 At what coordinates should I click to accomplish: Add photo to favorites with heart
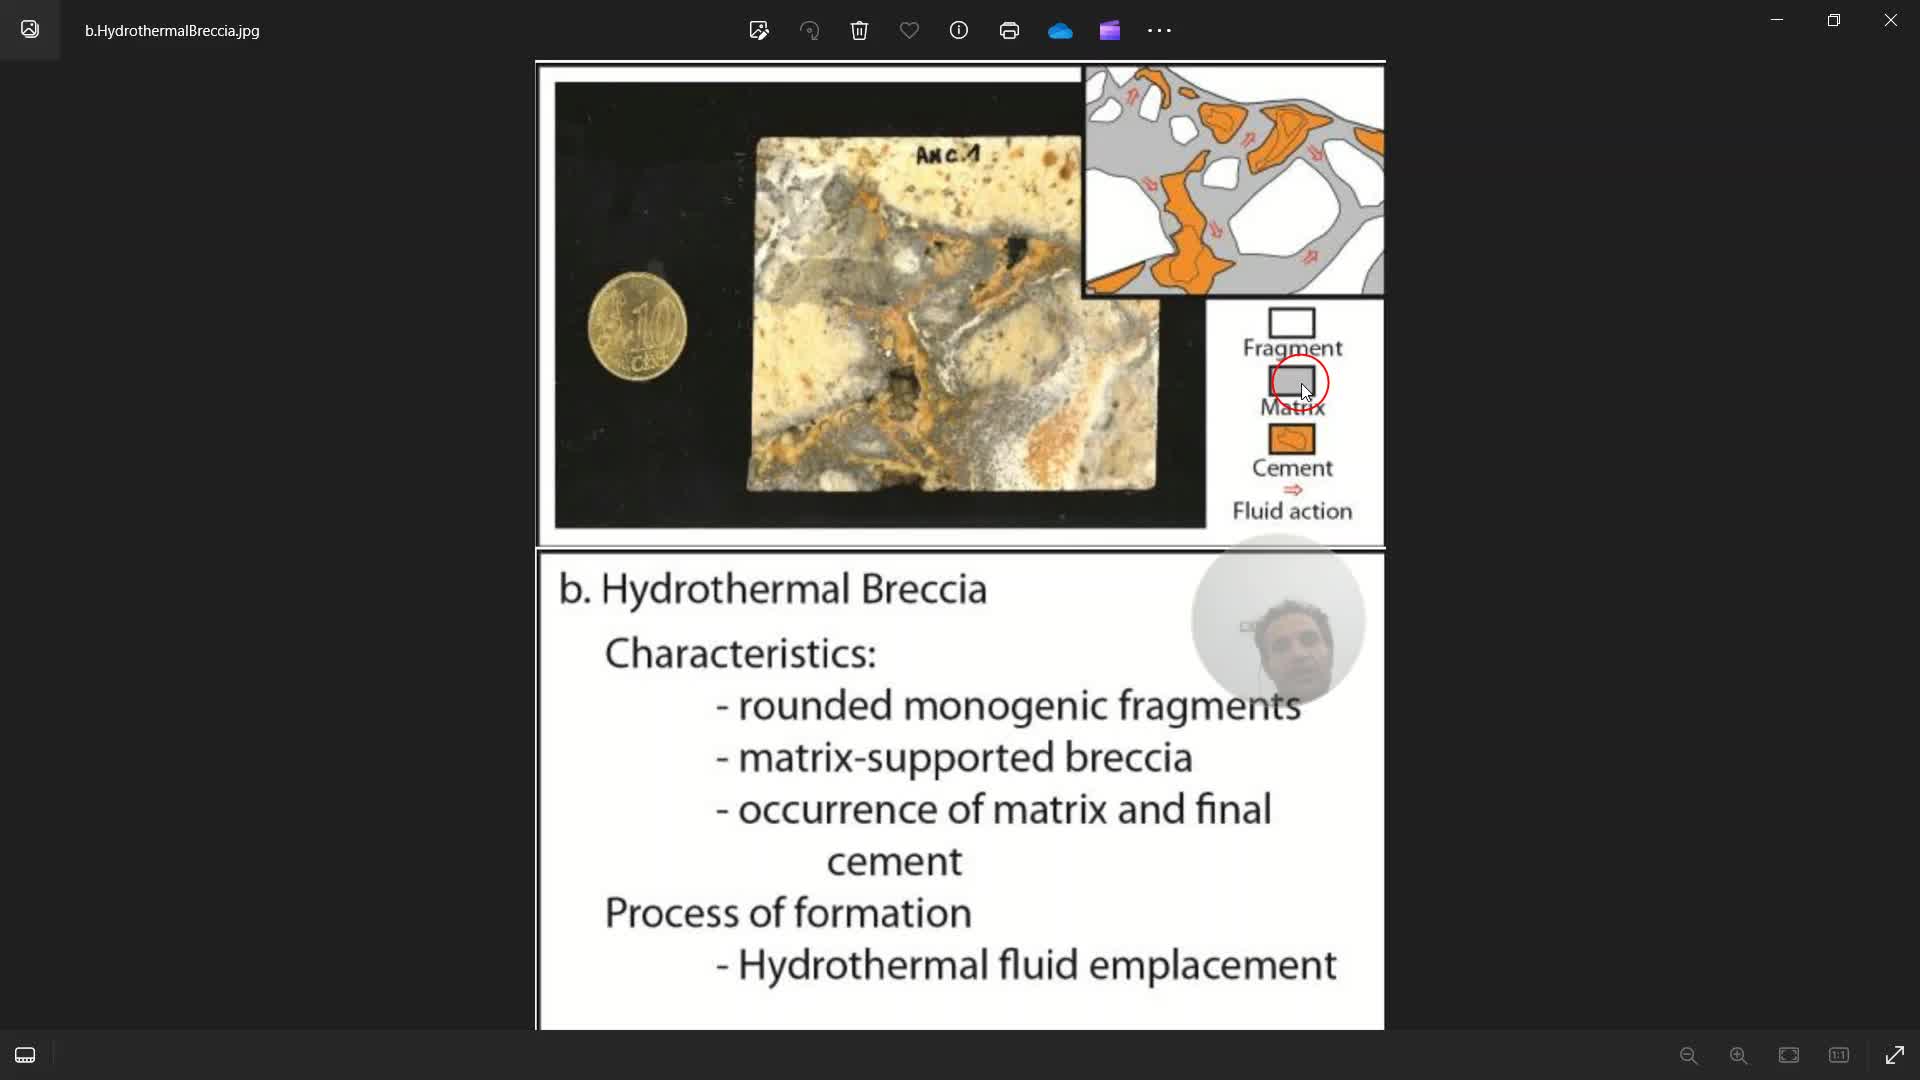[x=909, y=30]
